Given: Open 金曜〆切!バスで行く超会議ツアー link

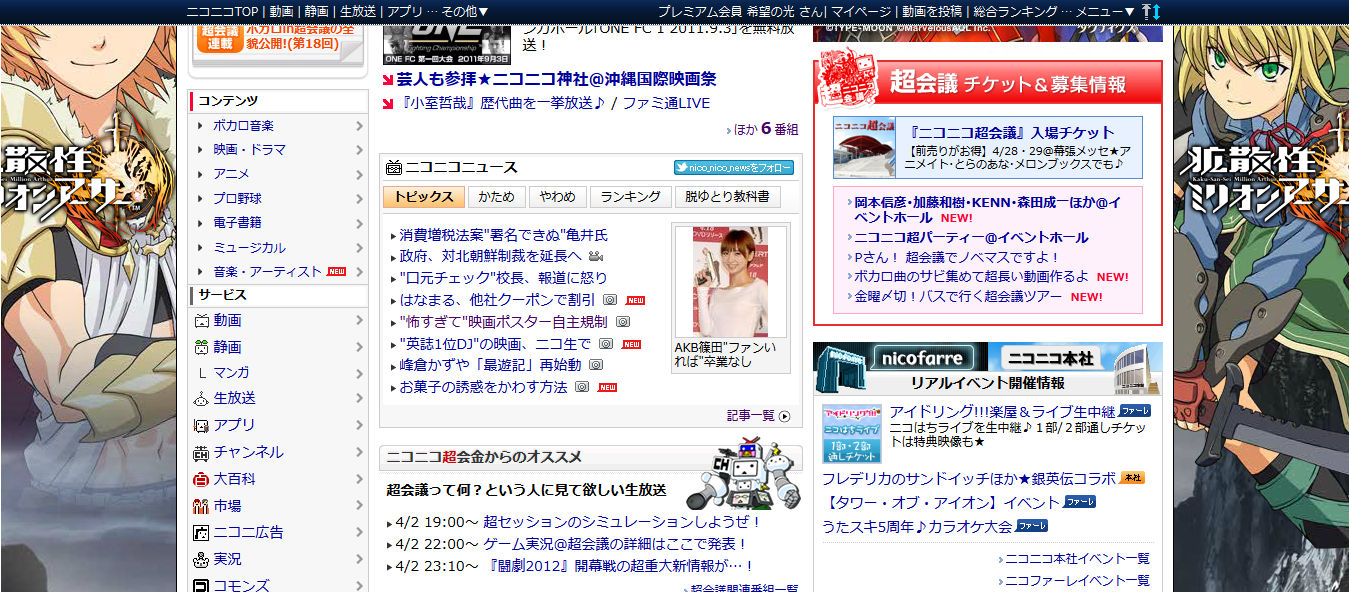Looking at the screenshot, I should pos(958,297).
